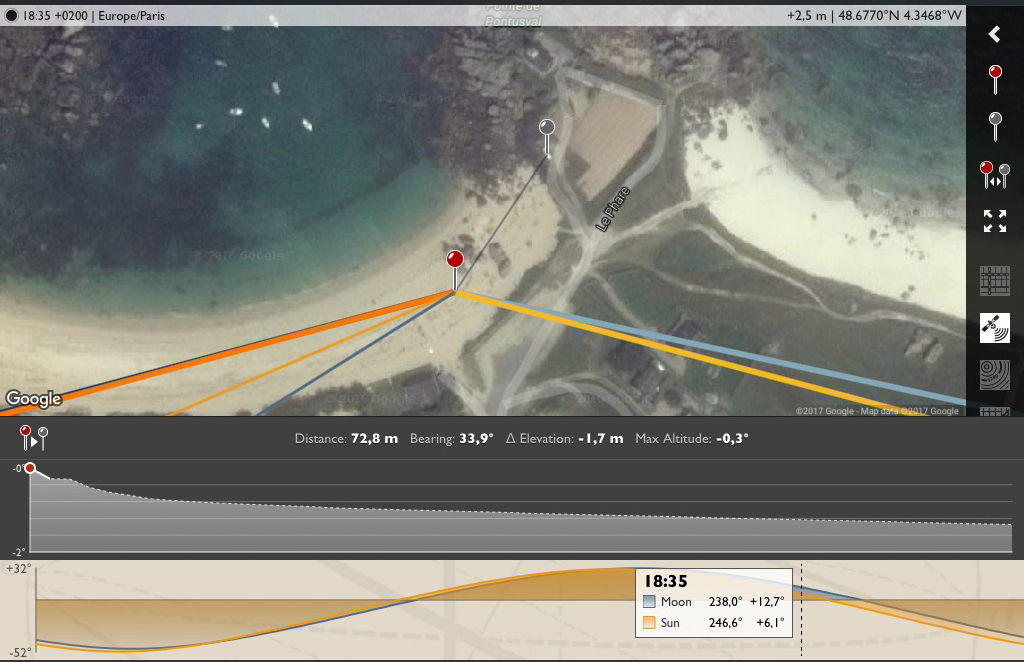Select the grey secondary pin tool
Screen dimensions: 1024x662
(x=995, y=127)
